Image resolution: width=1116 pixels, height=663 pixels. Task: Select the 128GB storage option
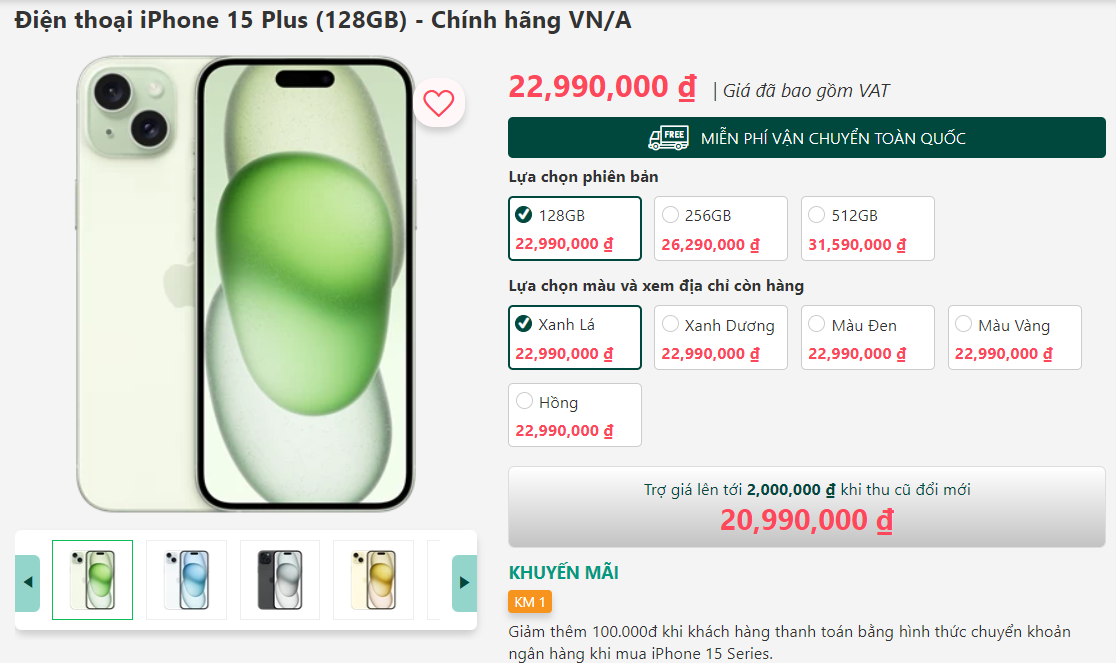pyautogui.click(x=574, y=228)
